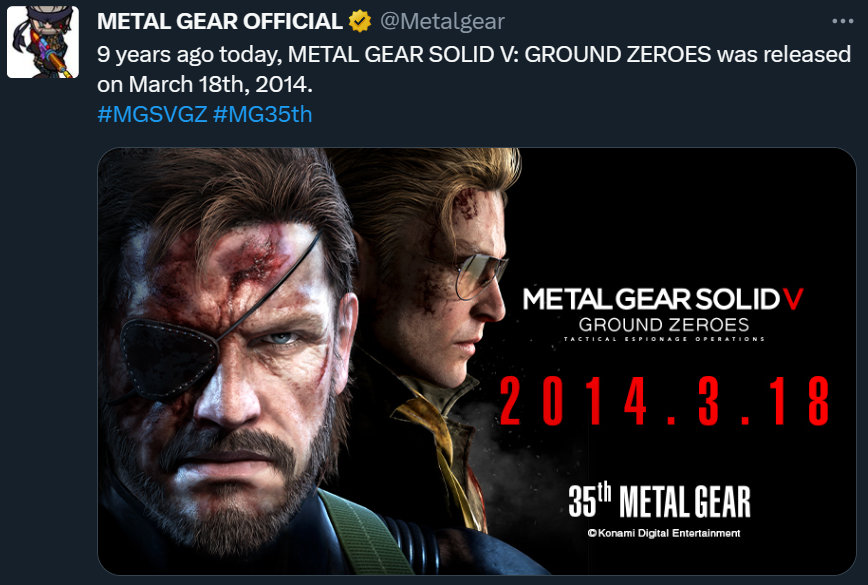Click the 35th METAL GEAR anniversary logo

659,501
